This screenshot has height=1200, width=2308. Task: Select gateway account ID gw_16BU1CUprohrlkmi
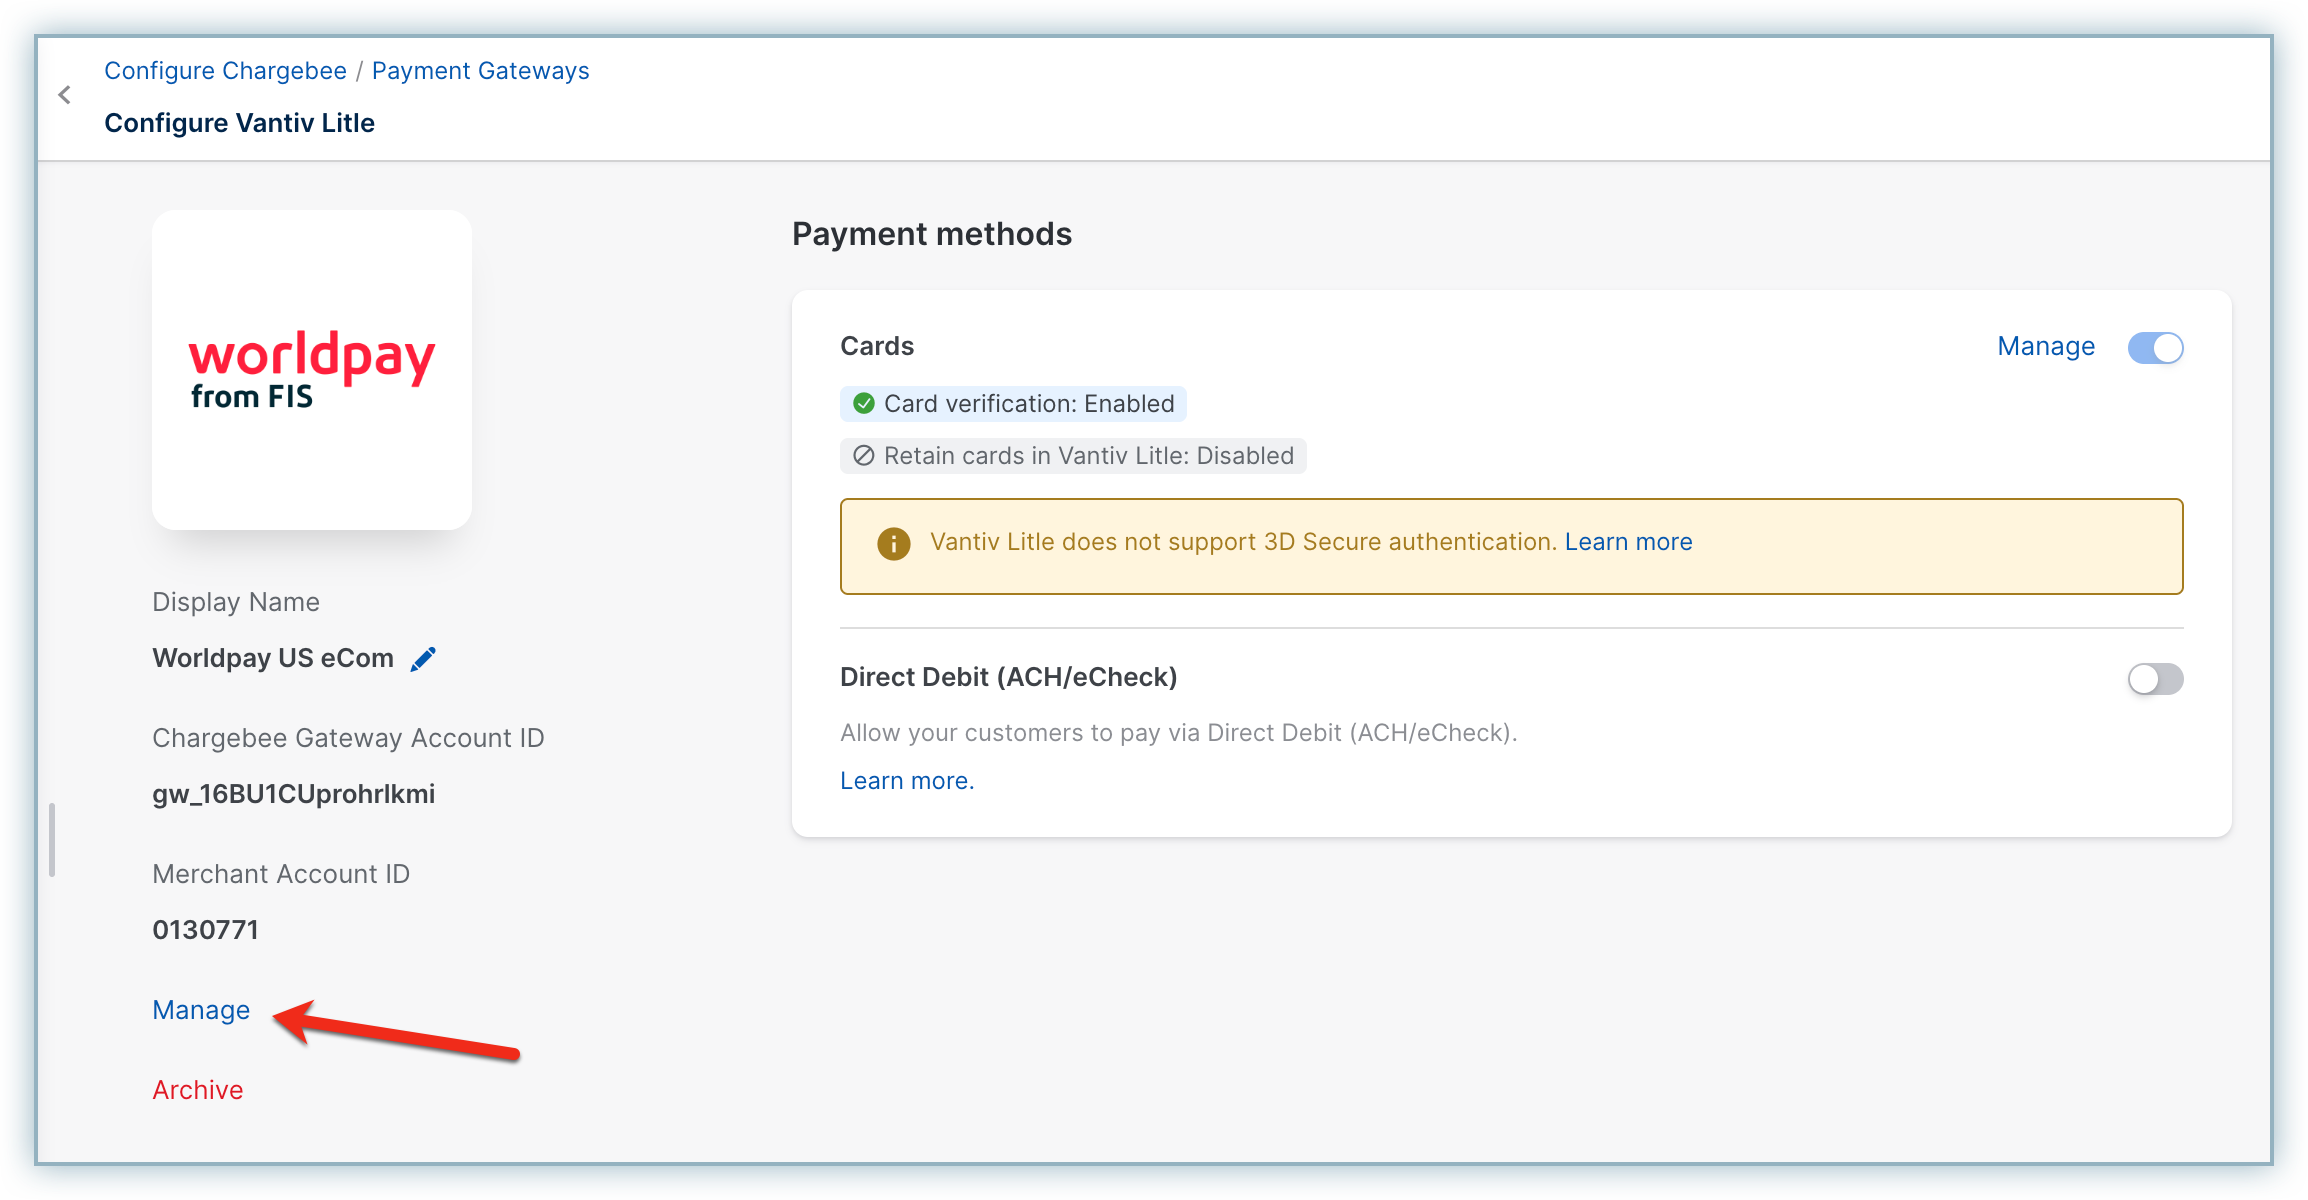[x=293, y=794]
